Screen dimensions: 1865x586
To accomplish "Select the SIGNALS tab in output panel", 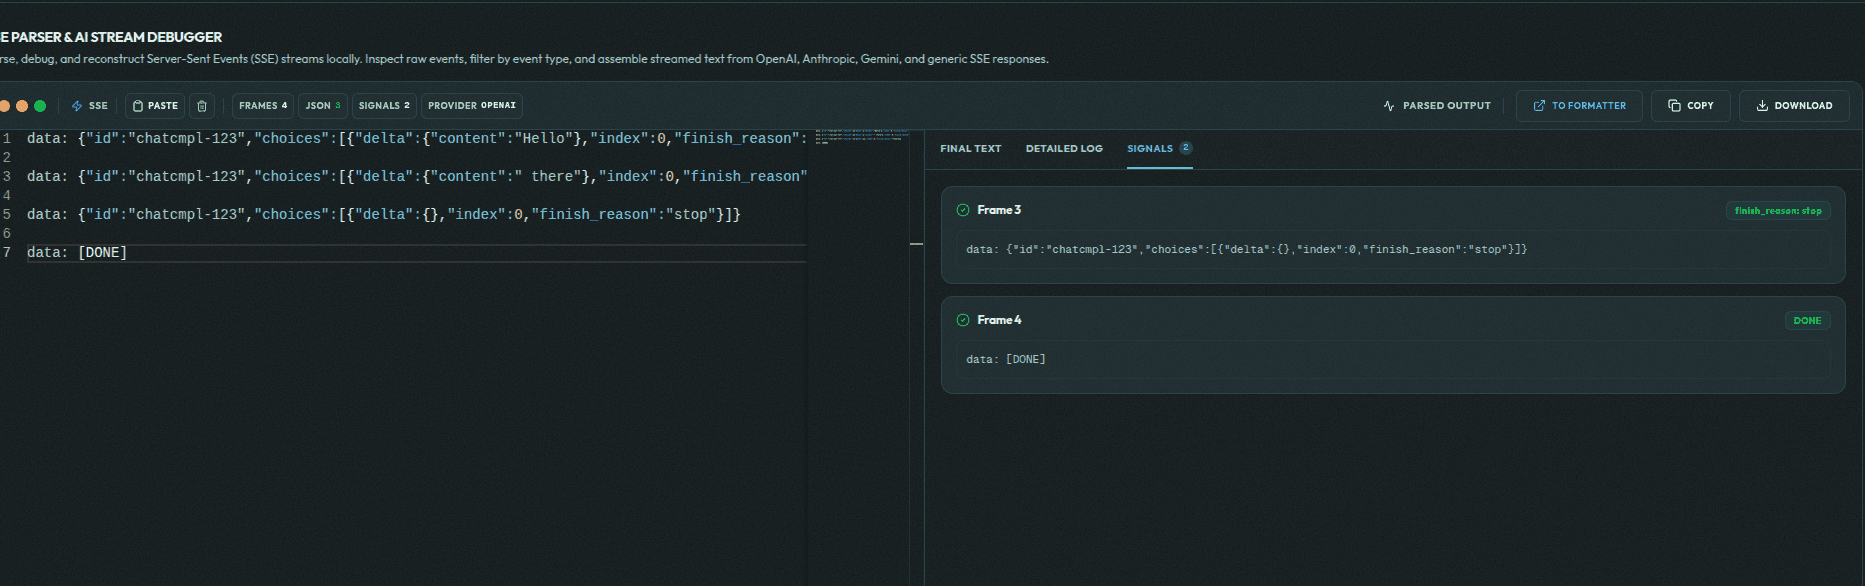I will (x=1159, y=149).
